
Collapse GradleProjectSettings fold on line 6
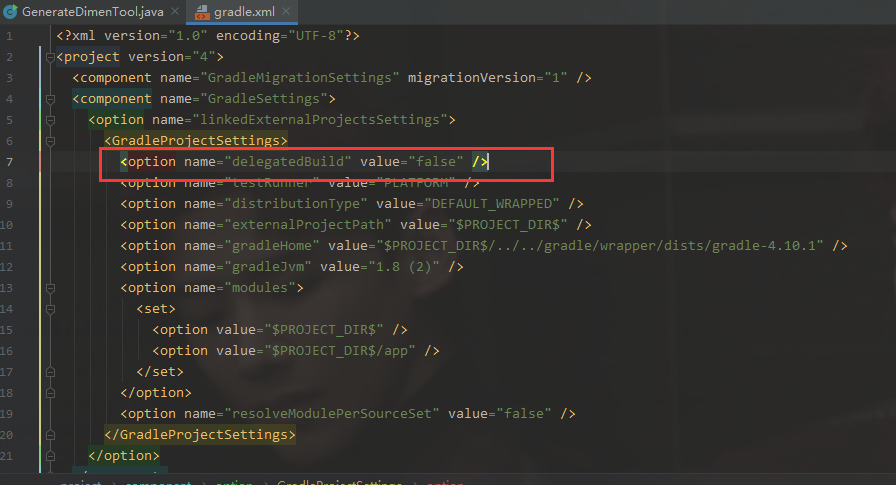50,141
